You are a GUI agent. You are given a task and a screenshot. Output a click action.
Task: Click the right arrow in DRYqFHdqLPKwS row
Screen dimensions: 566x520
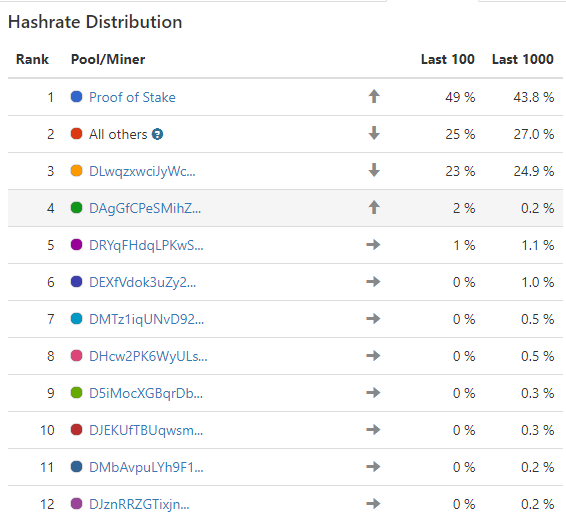point(373,245)
